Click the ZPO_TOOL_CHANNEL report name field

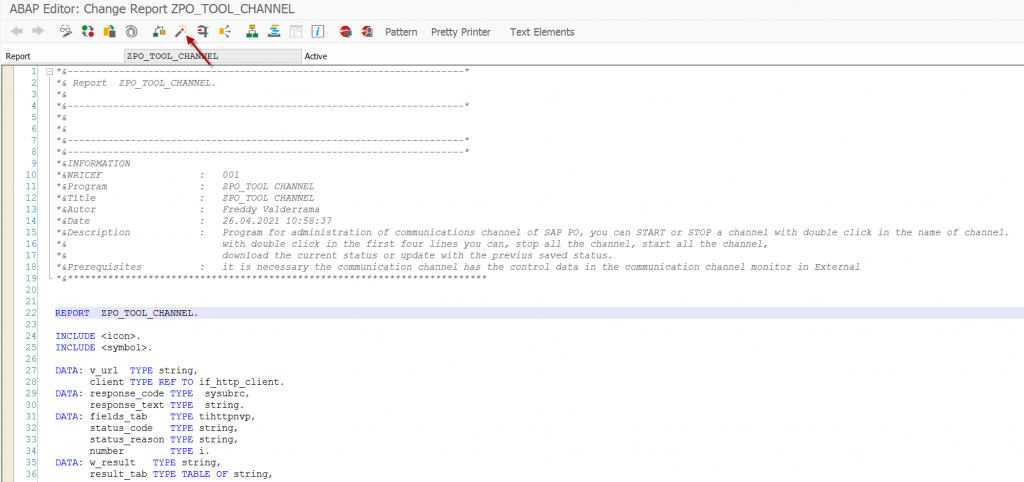[213, 56]
